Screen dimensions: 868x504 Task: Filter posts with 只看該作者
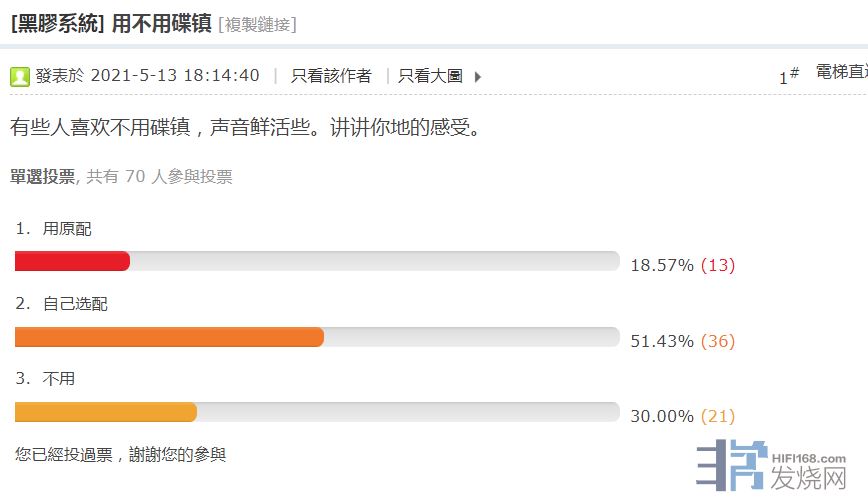pos(331,76)
